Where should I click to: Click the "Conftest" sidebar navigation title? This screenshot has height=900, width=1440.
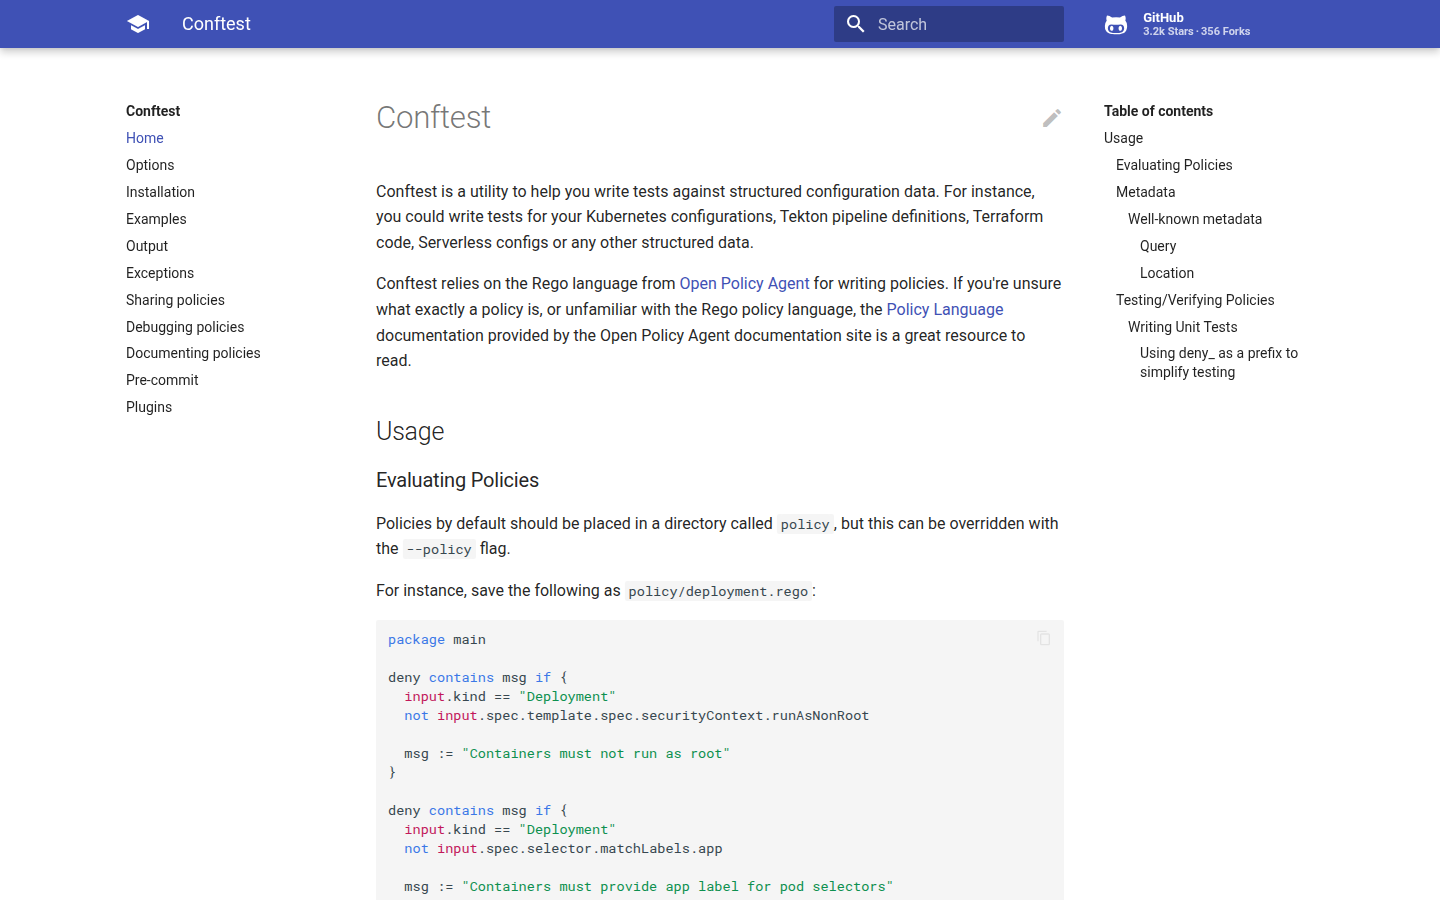click(x=153, y=111)
